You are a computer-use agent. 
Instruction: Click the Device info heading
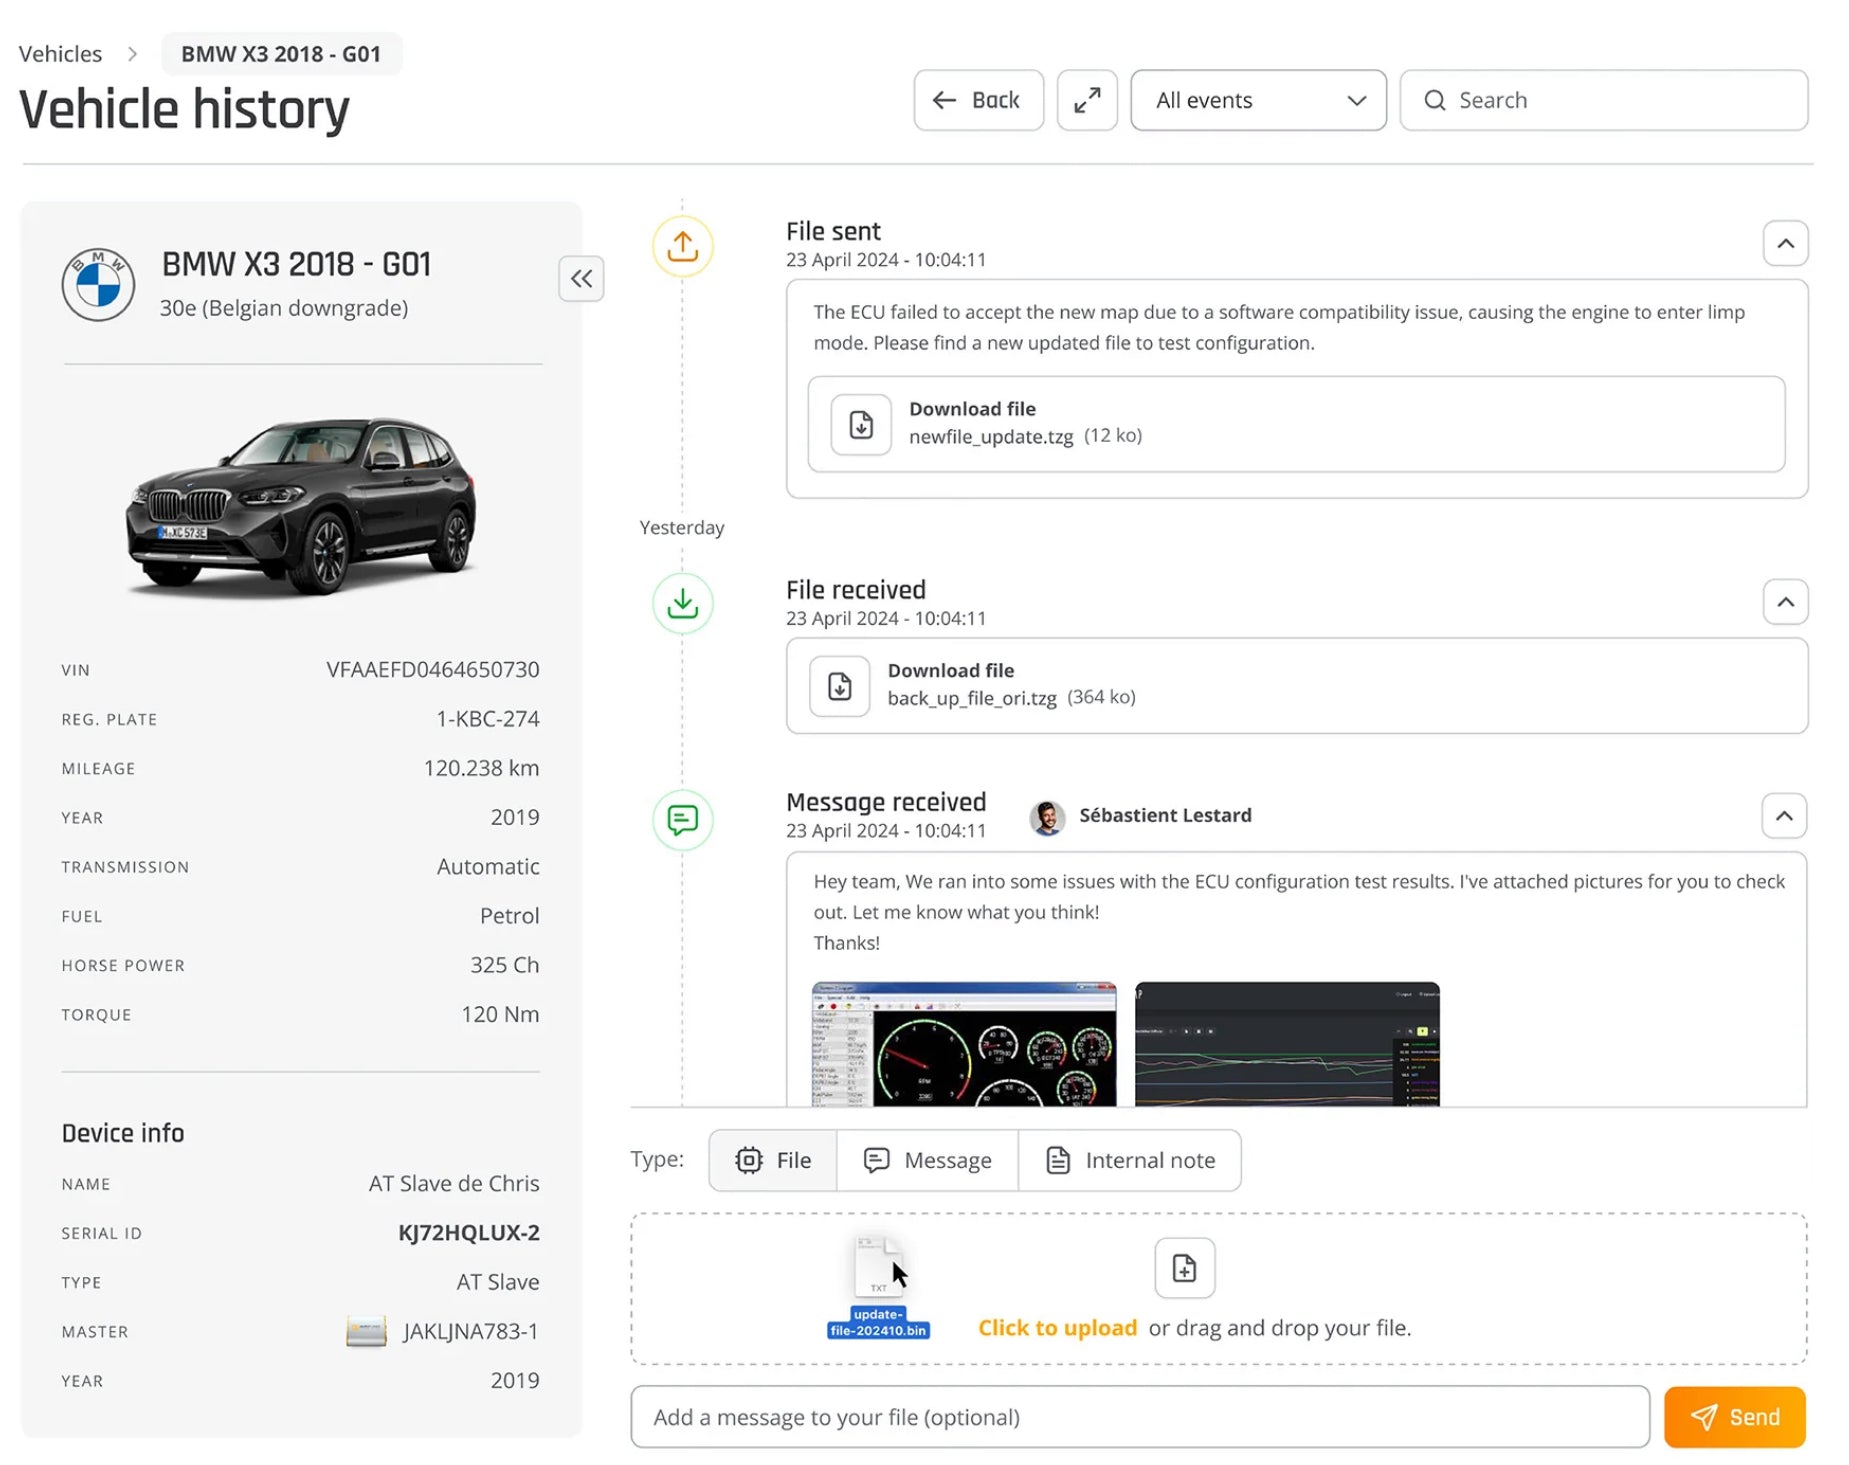(x=123, y=1133)
